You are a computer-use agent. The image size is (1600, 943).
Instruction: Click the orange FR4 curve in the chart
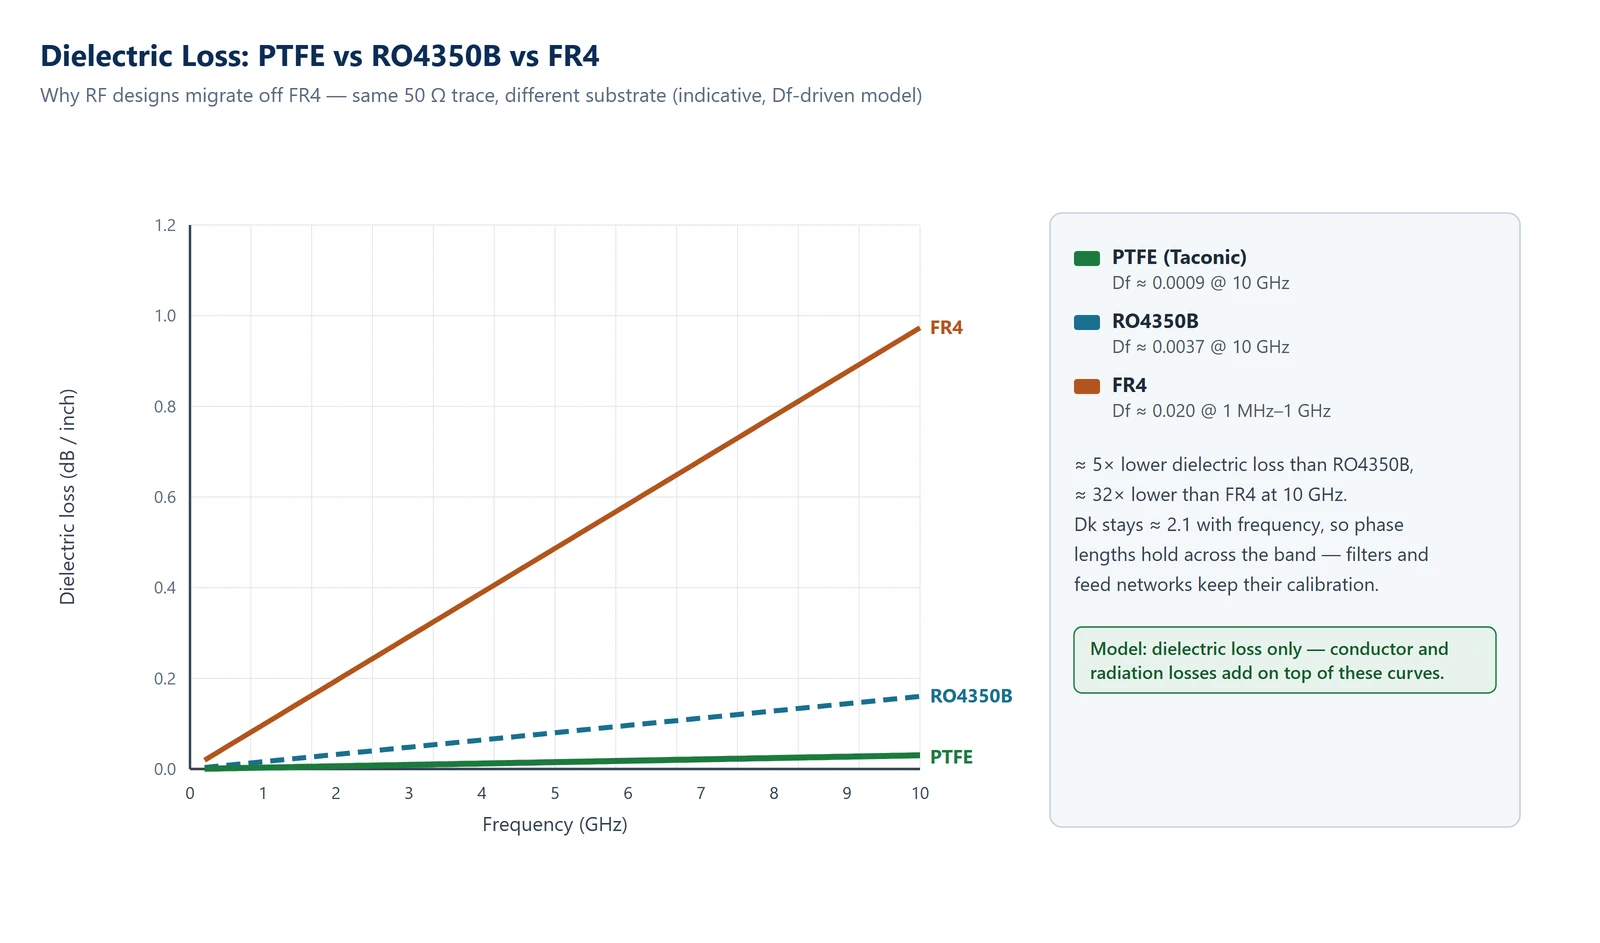click(562, 544)
